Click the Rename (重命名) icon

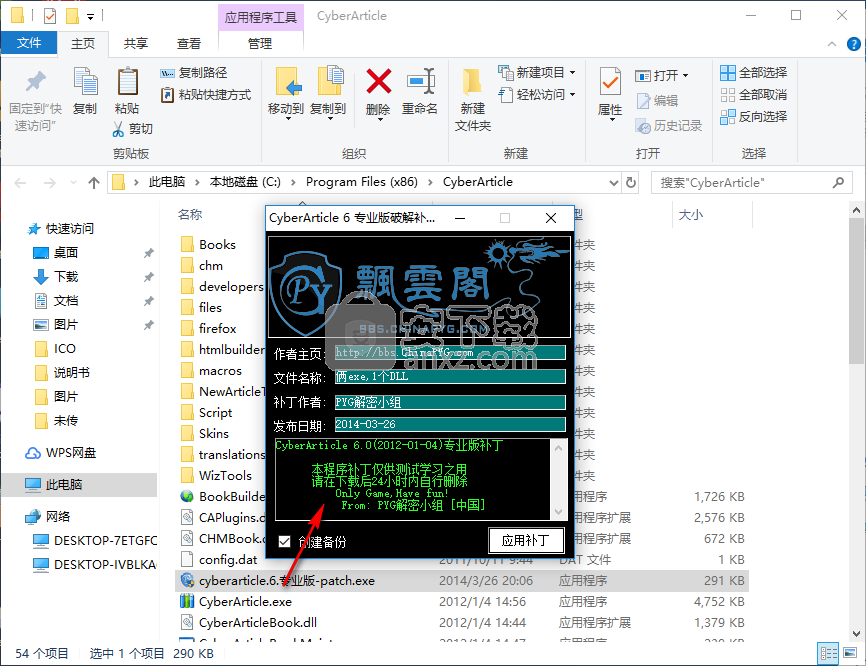[420, 82]
